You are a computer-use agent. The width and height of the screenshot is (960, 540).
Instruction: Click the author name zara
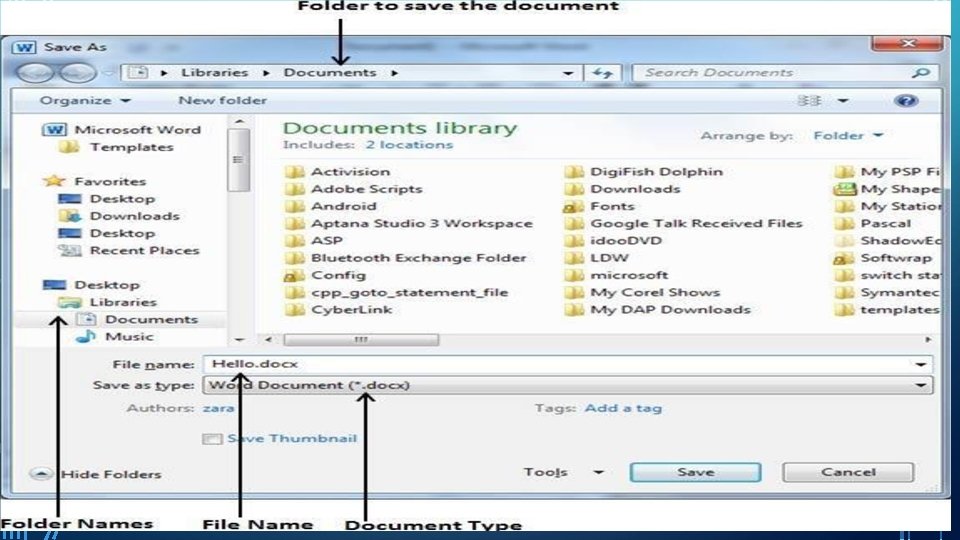(219, 408)
